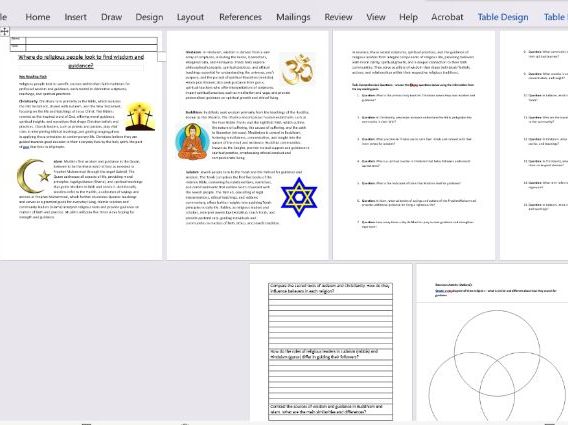Viewport: 568px width, 425px height.
Task: Open the Table Design tab
Action: (503, 17)
